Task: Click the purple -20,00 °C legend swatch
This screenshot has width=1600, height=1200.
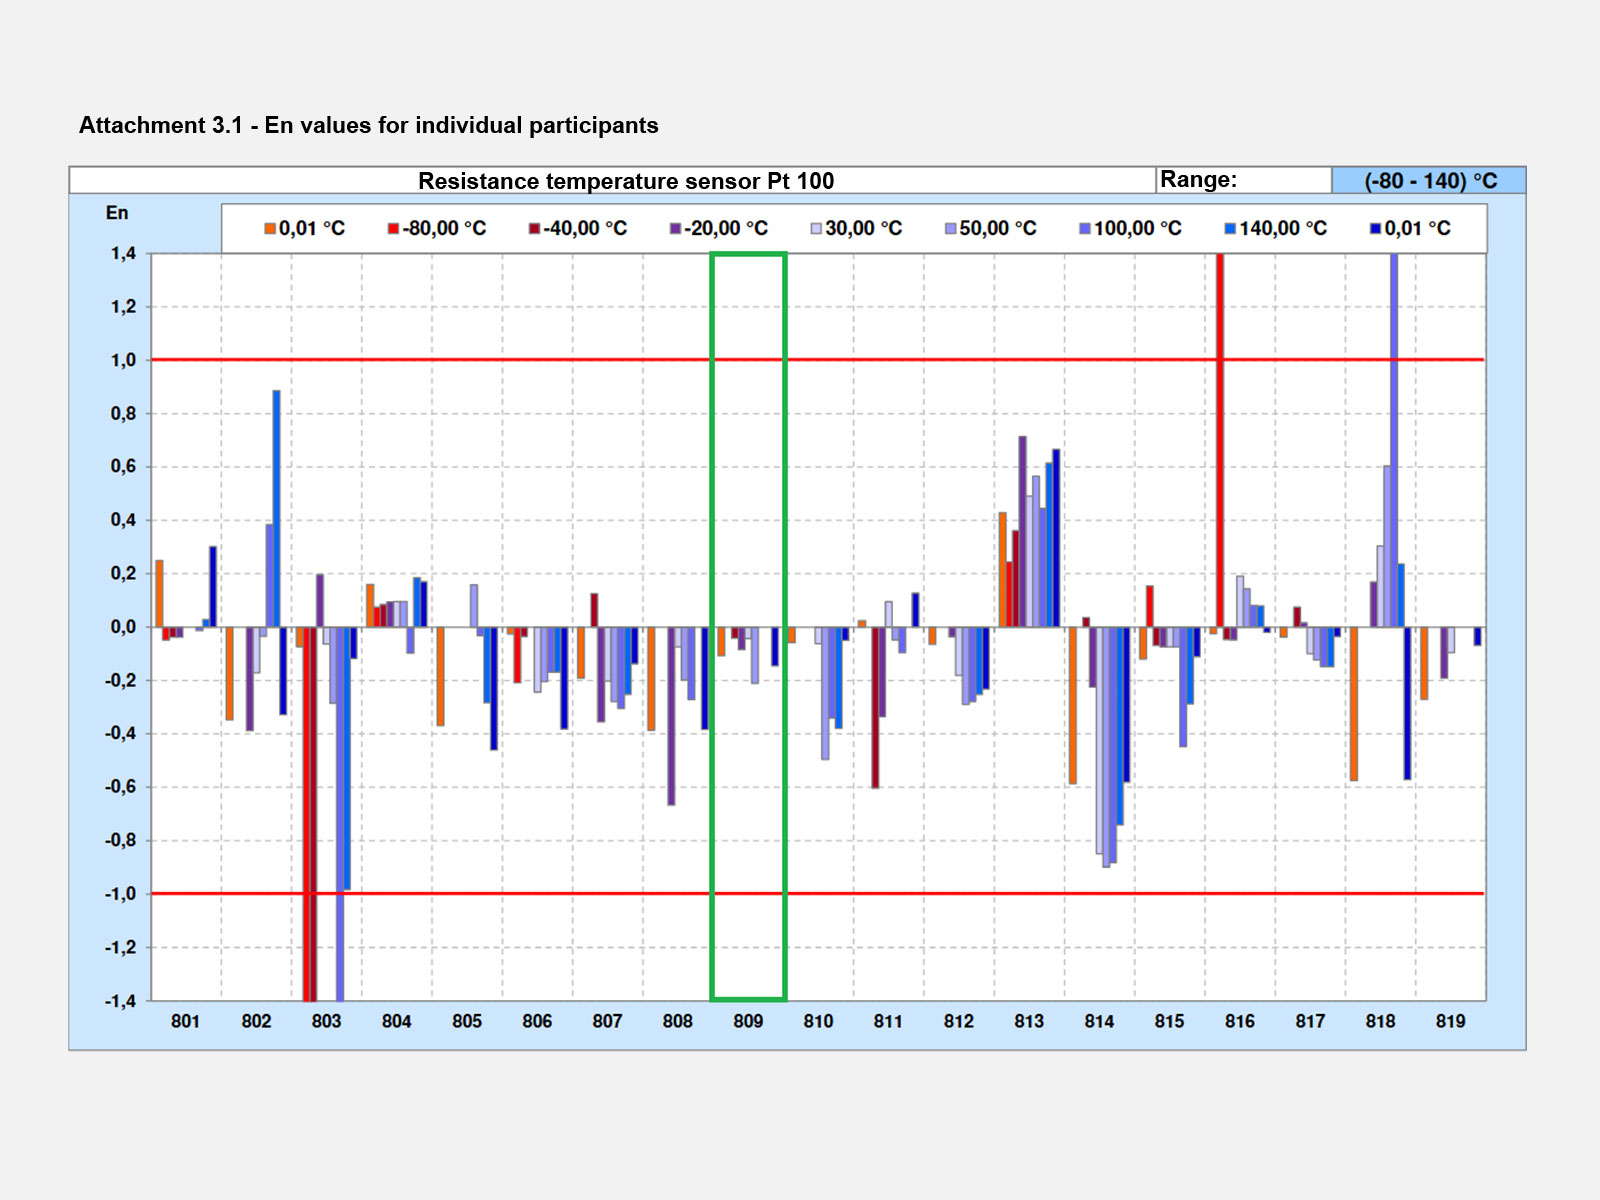Action: (x=675, y=229)
